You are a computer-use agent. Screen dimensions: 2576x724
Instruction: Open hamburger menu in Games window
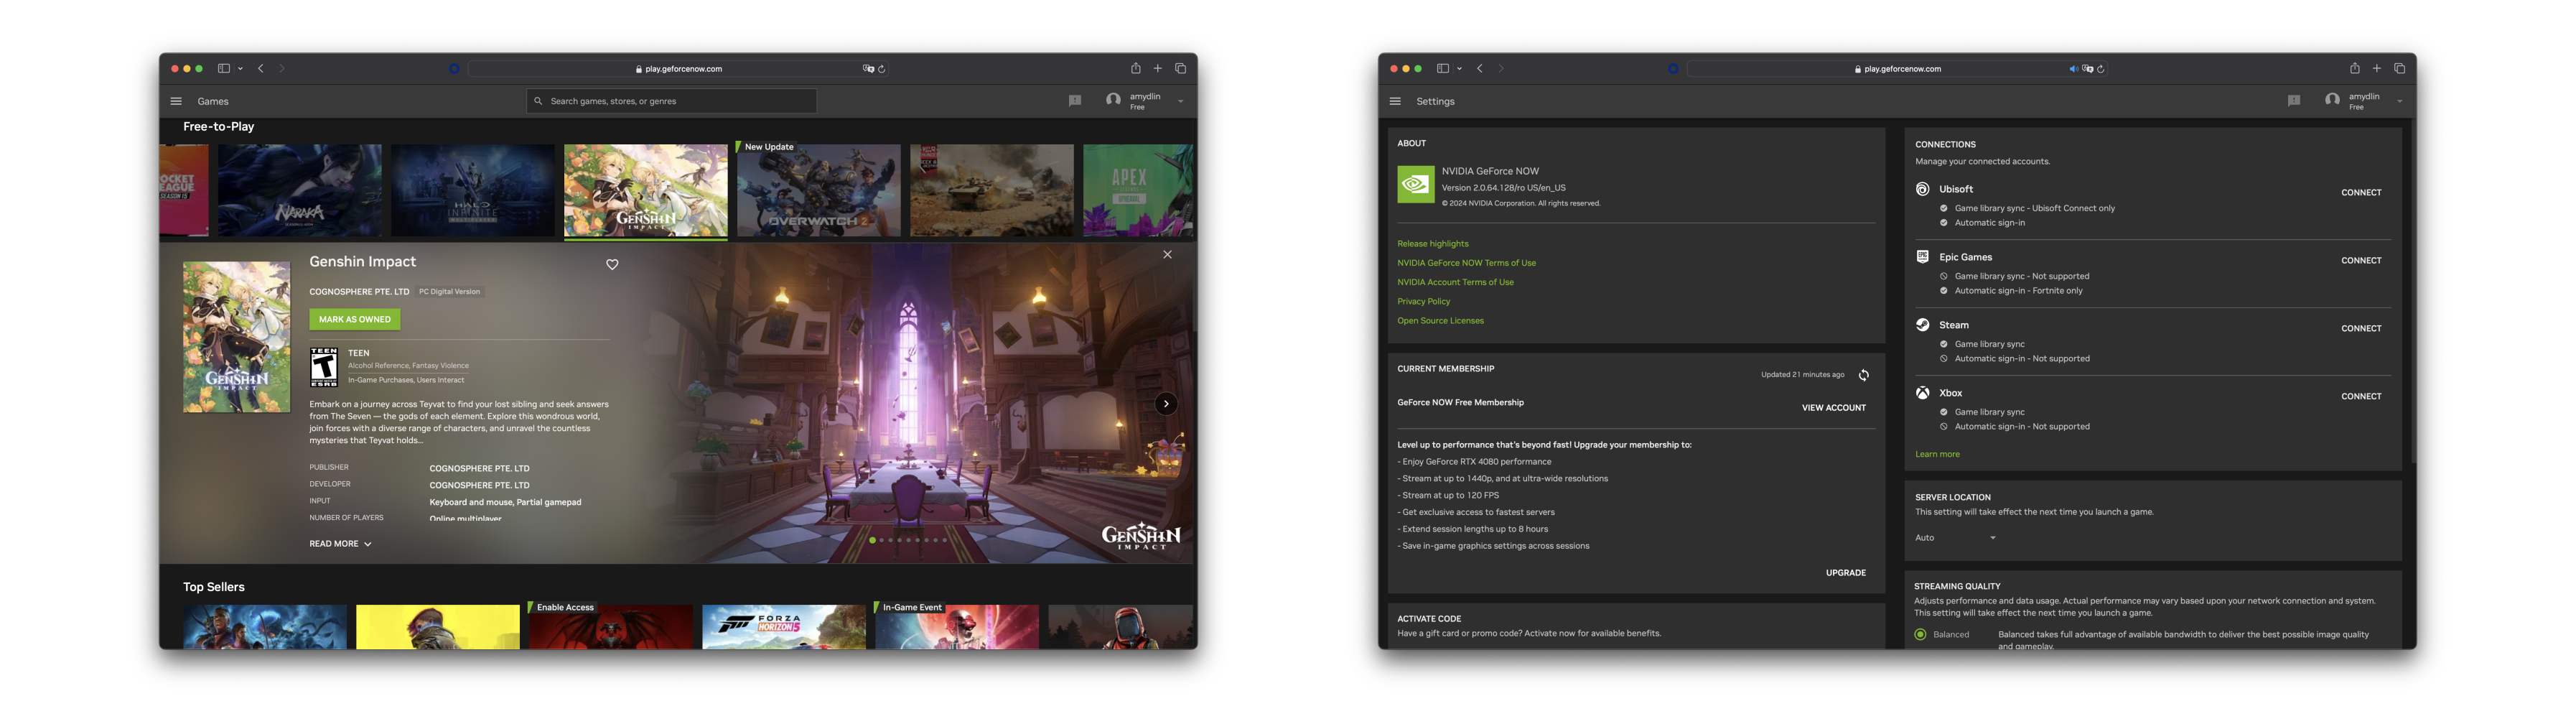176,101
